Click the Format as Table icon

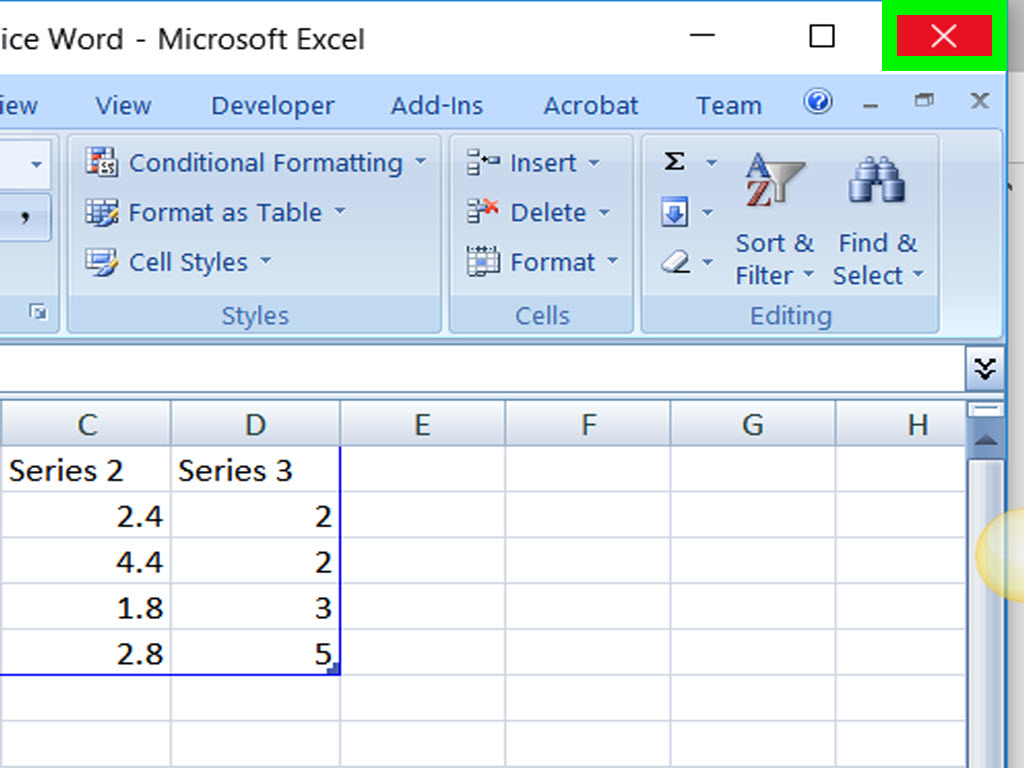[x=101, y=212]
